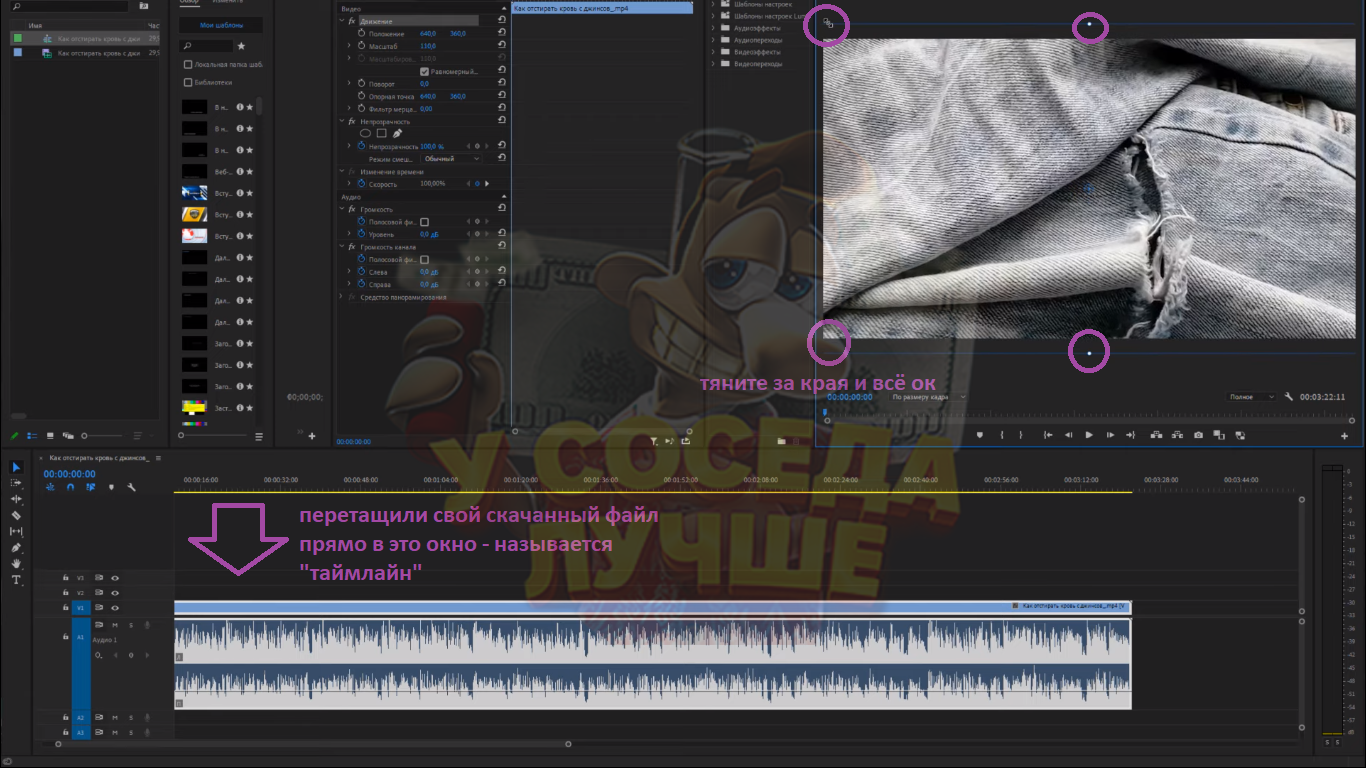Toggle timeline Snap magnet icon
Viewport: 1366px width, 768px height.
coord(70,487)
